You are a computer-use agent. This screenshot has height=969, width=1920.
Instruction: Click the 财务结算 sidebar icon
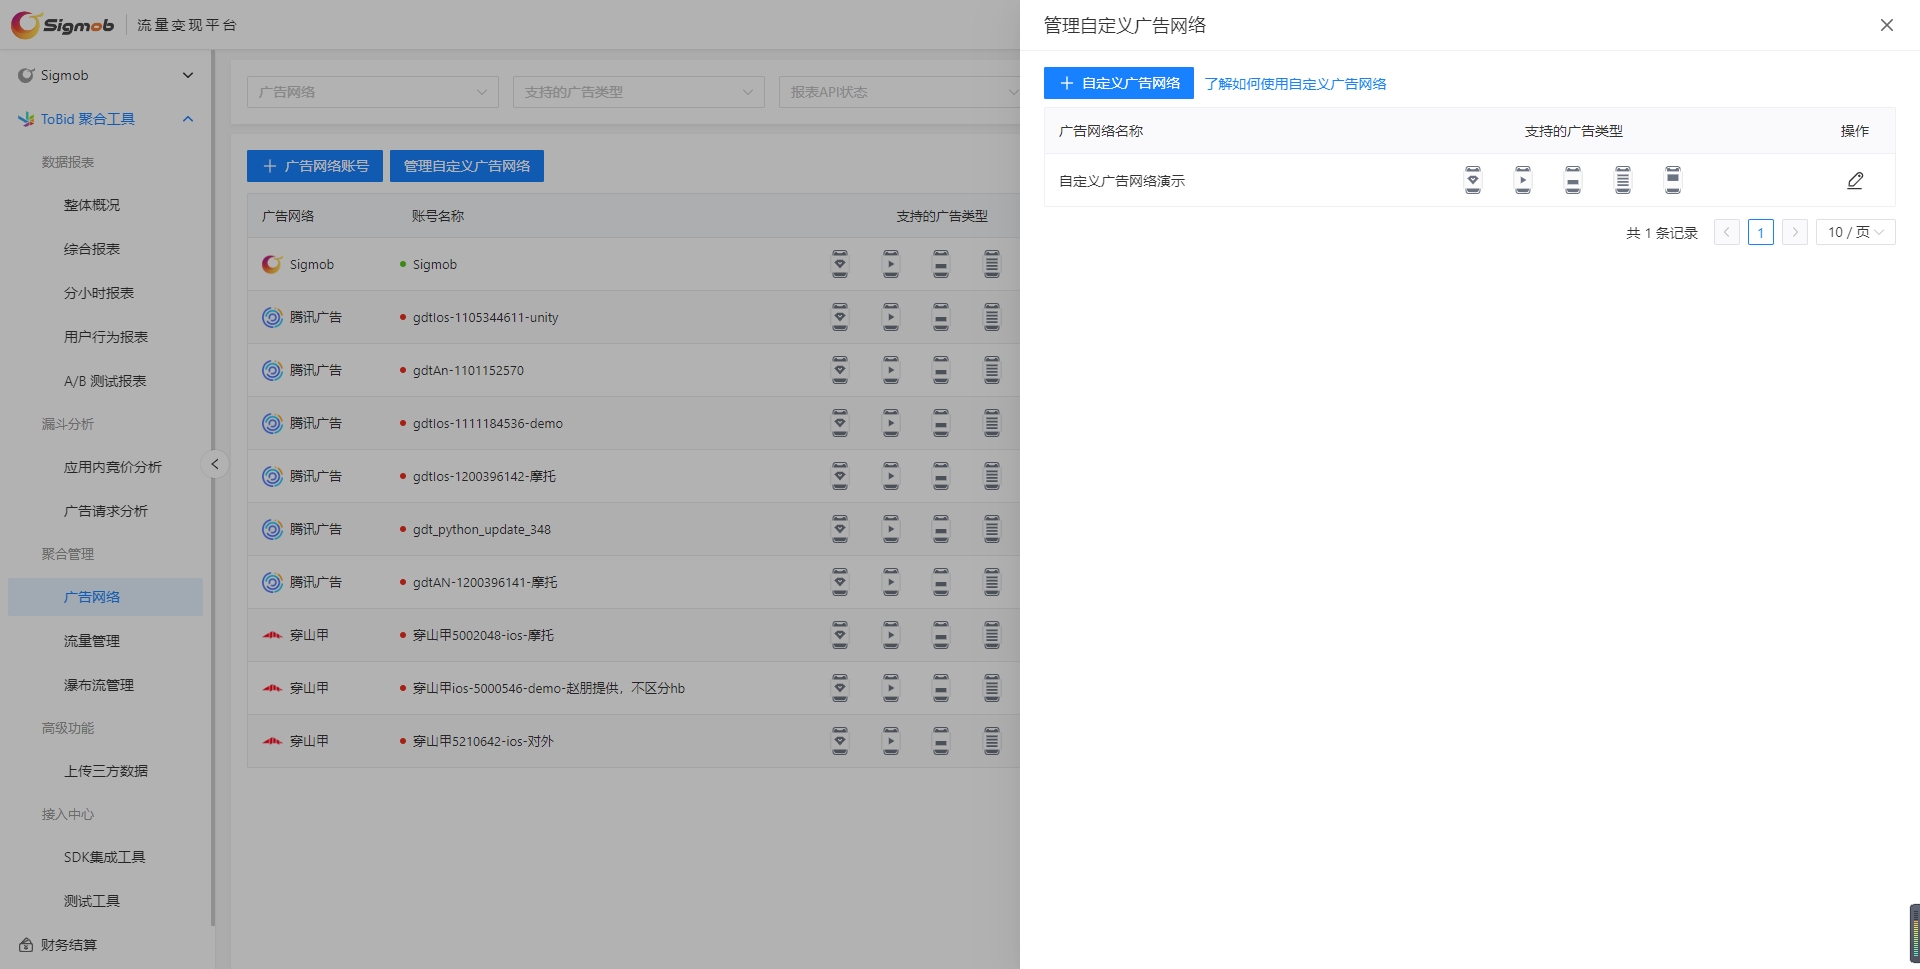click(x=26, y=945)
